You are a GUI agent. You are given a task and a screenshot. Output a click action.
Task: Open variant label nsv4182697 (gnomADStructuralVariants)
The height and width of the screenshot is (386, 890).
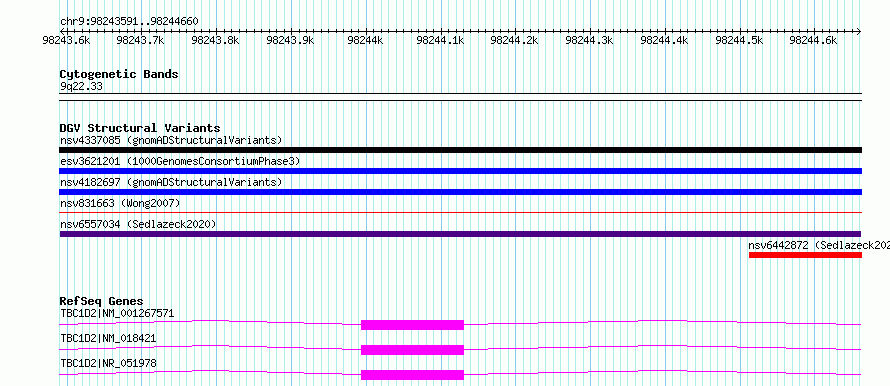171,182
